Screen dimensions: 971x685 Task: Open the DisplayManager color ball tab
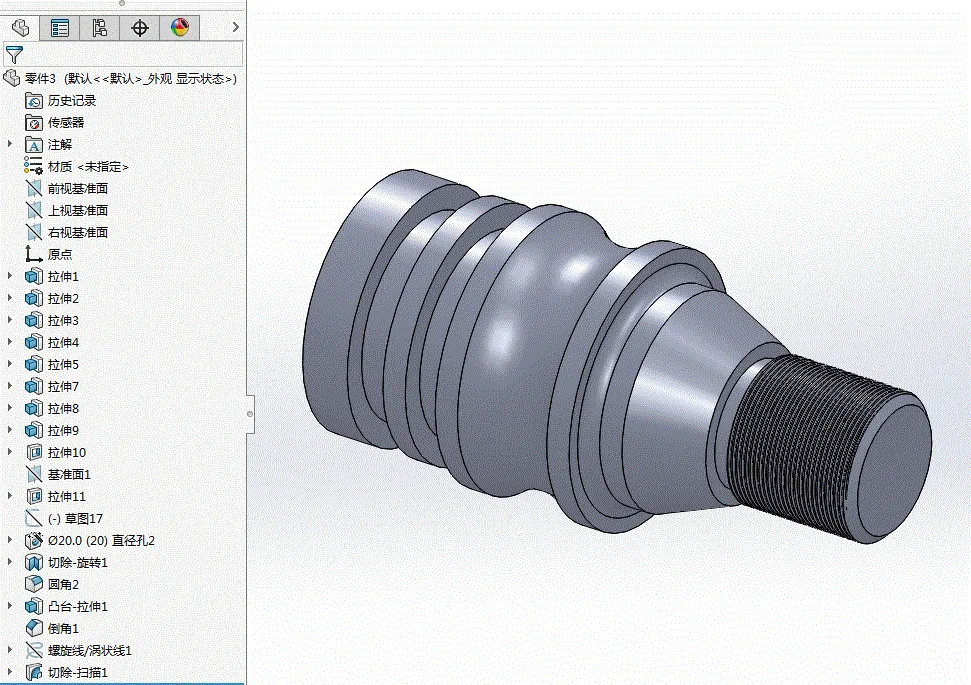coord(180,28)
